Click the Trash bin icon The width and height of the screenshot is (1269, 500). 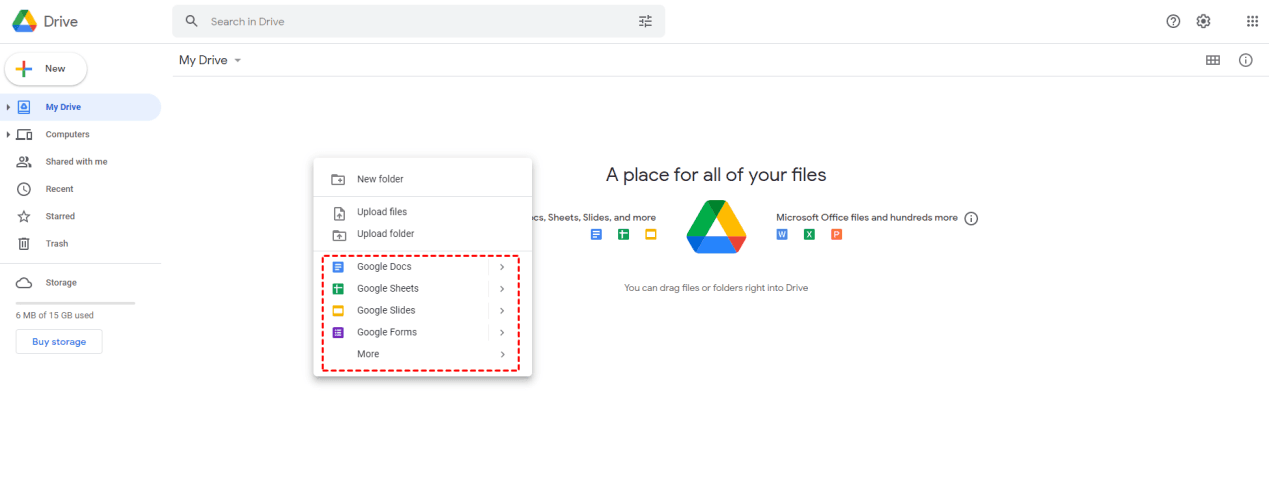(24, 244)
